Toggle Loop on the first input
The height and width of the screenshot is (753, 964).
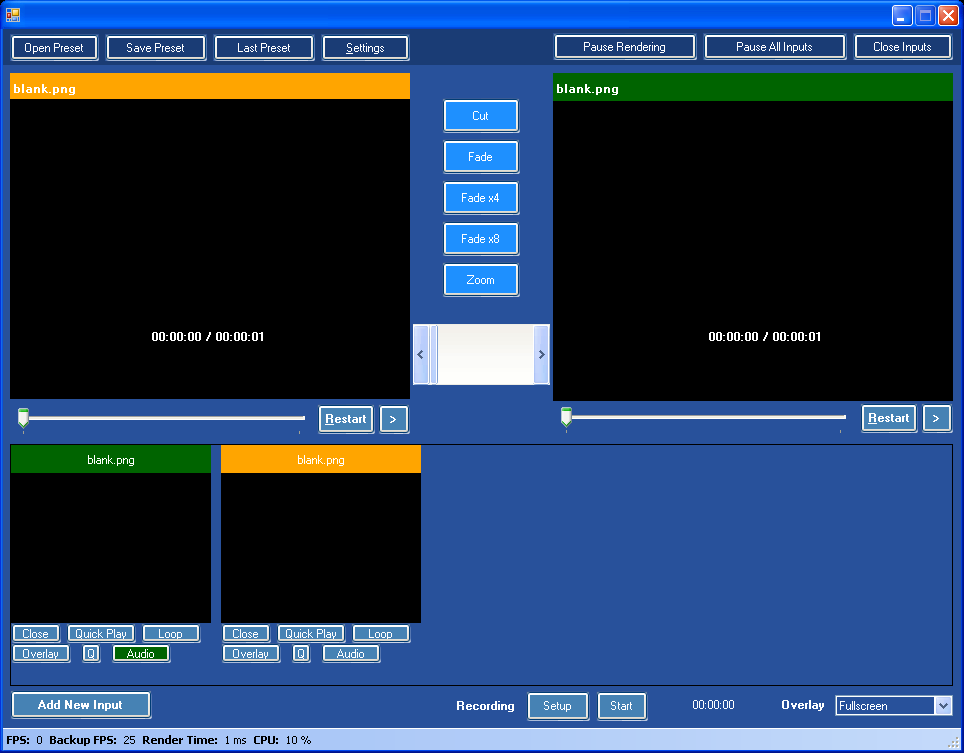tap(171, 634)
